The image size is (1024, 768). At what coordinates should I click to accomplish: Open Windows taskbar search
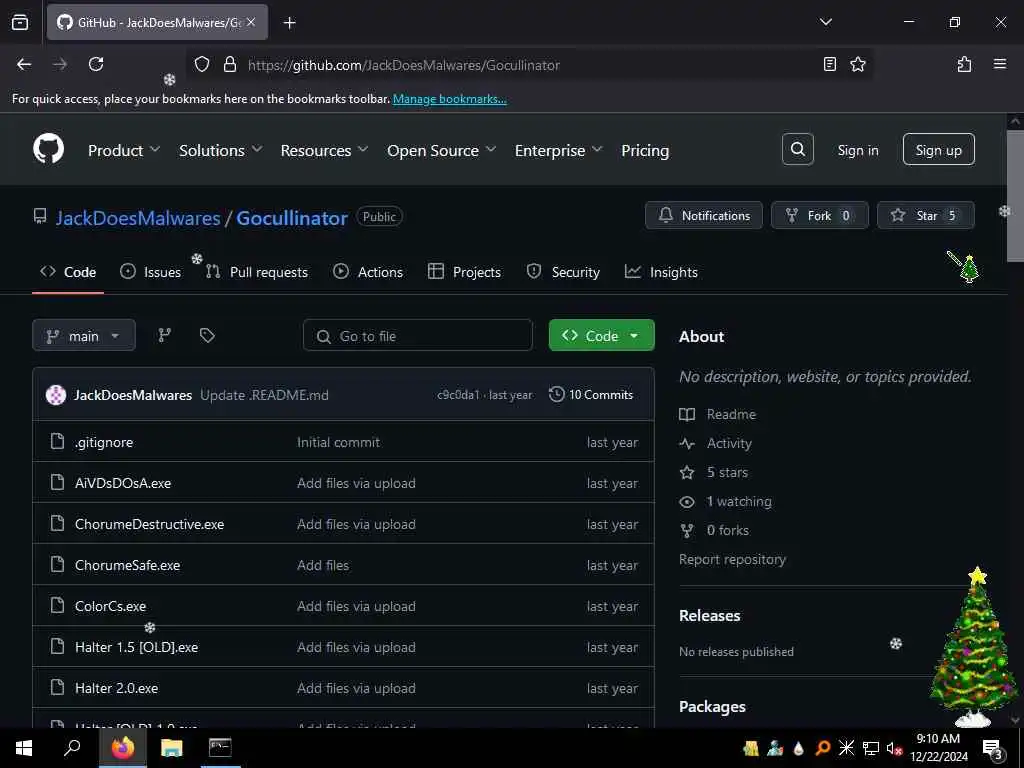(72, 748)
